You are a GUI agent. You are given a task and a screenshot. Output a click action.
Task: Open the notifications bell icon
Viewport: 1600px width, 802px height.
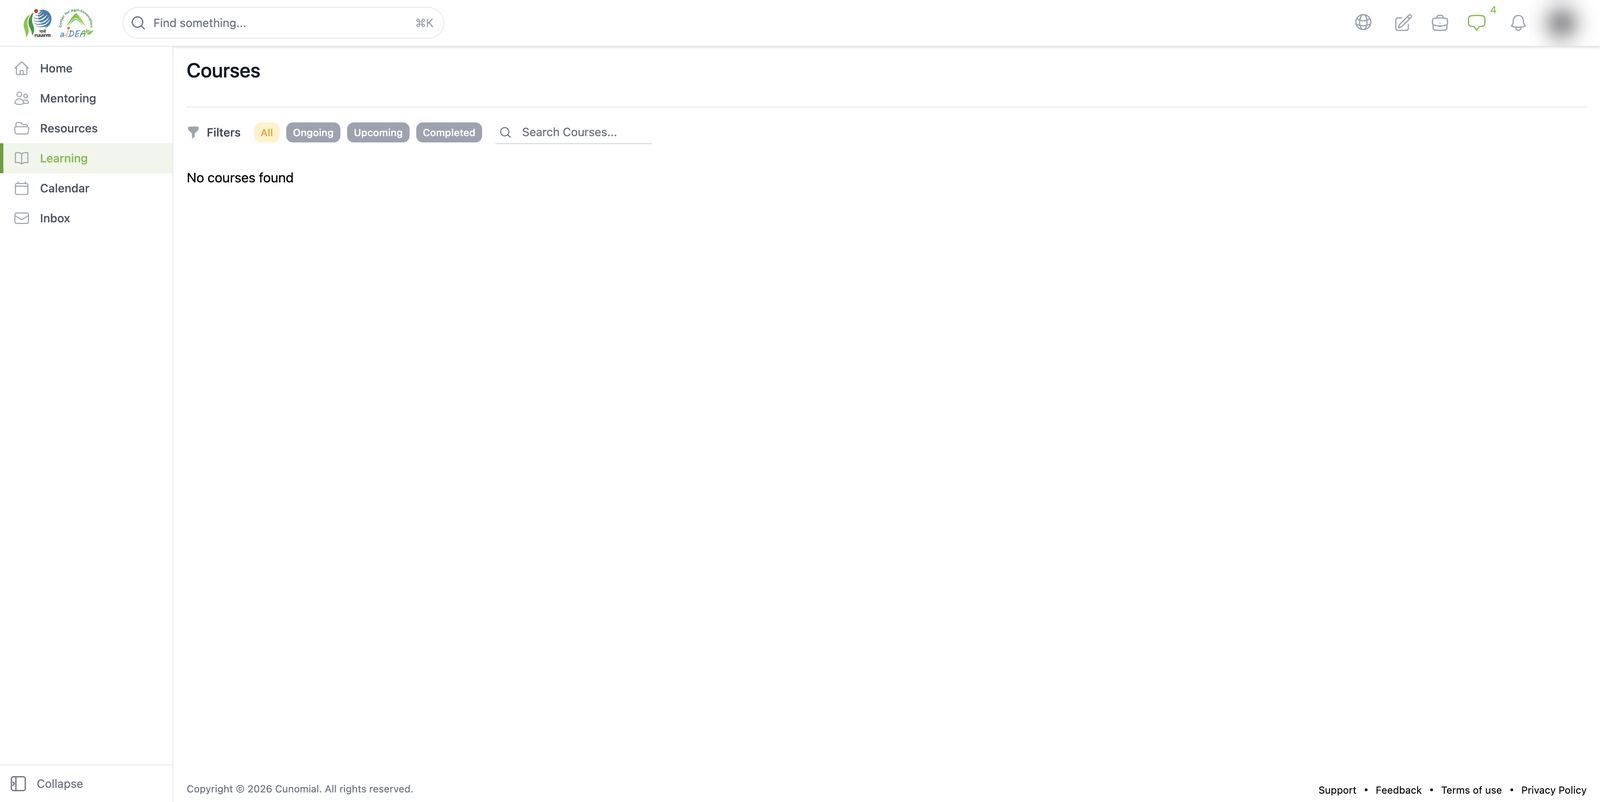click(1518, 23)
